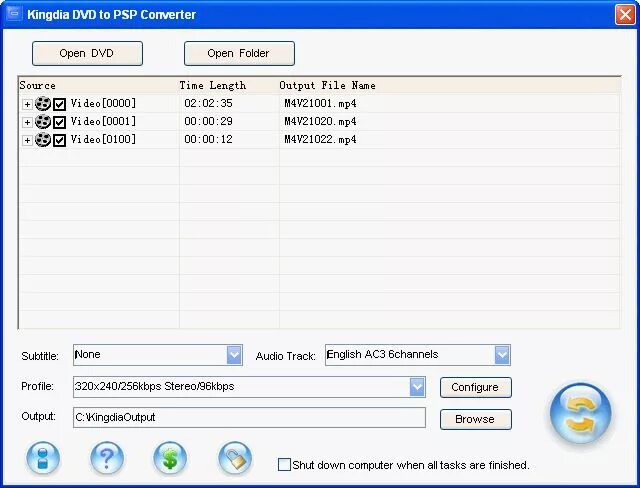Click the Time Length column header

[x=229, y=85]
